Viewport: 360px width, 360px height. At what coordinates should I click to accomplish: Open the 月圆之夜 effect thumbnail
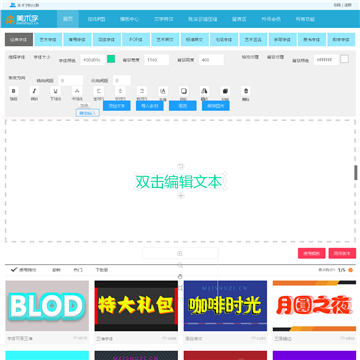(x=314, y=306)
